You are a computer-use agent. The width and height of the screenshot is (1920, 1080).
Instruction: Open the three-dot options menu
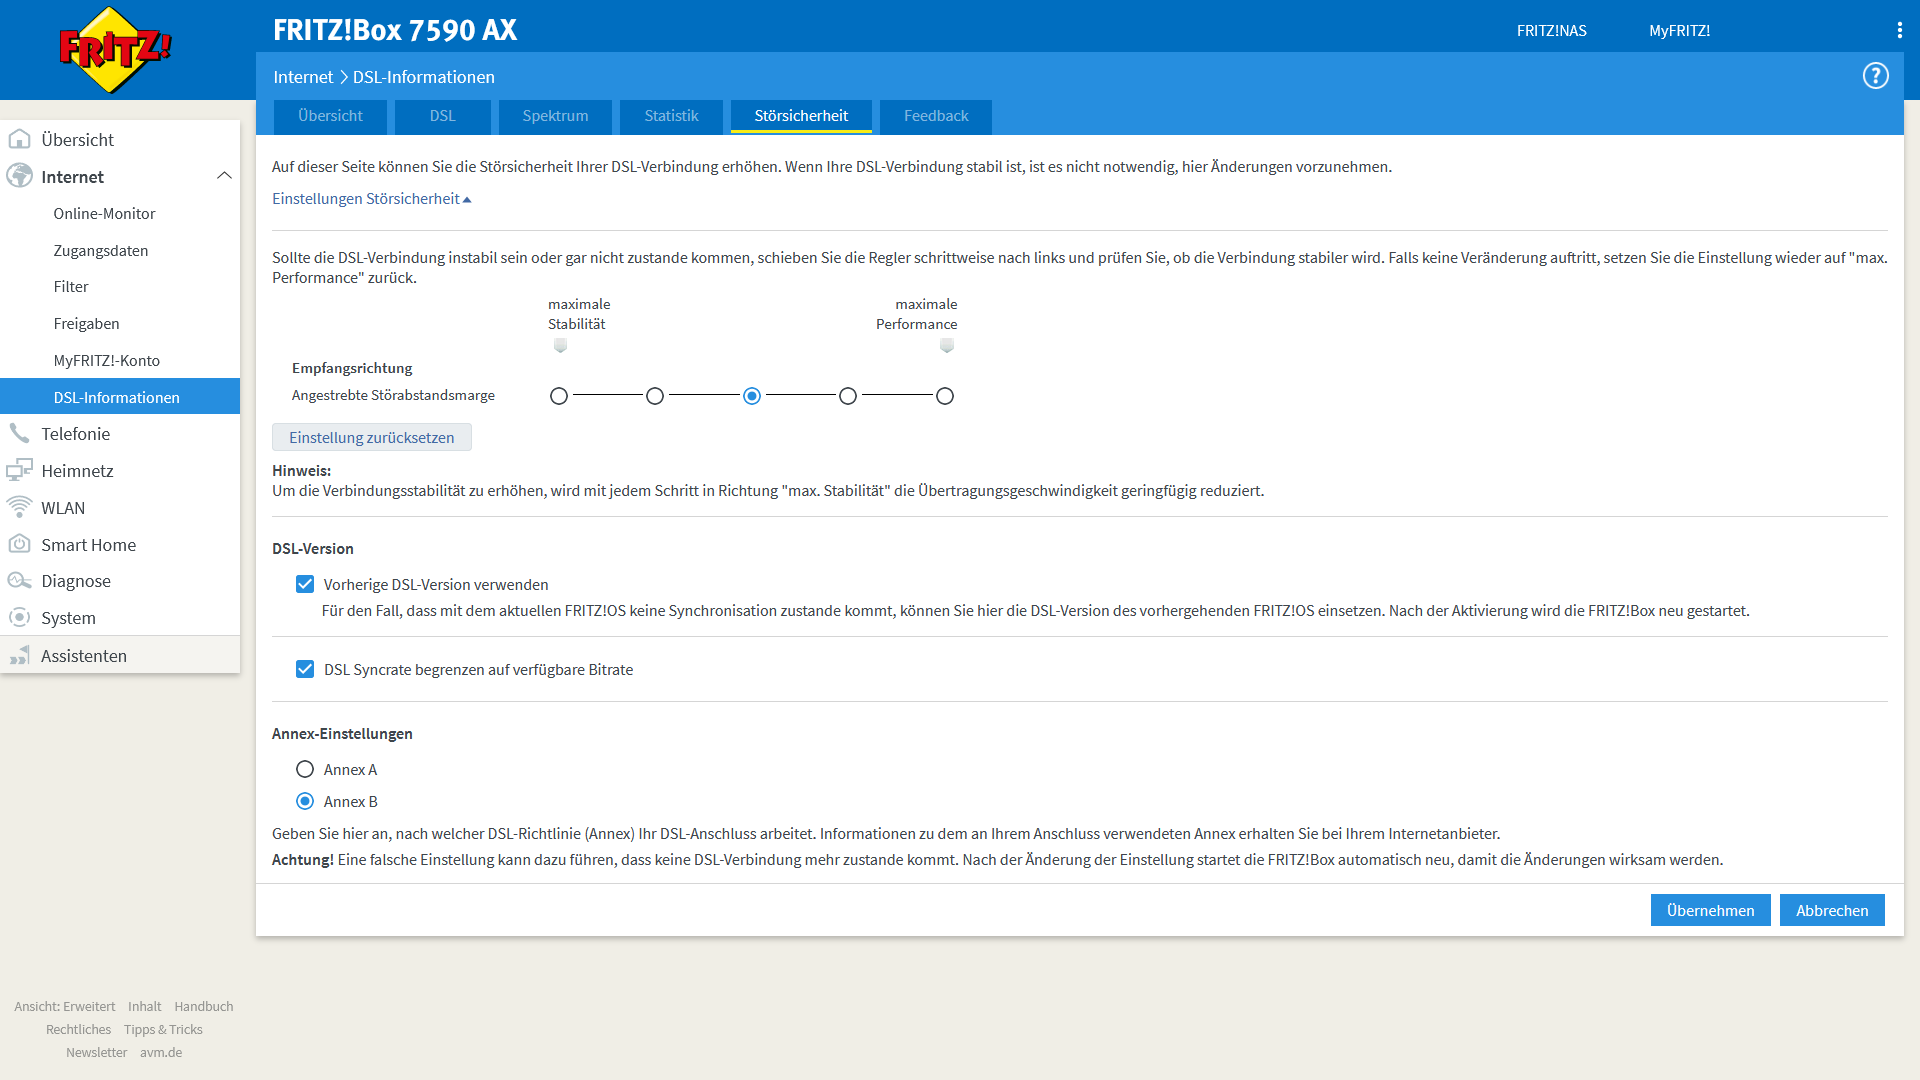(x=1899, y=30)
